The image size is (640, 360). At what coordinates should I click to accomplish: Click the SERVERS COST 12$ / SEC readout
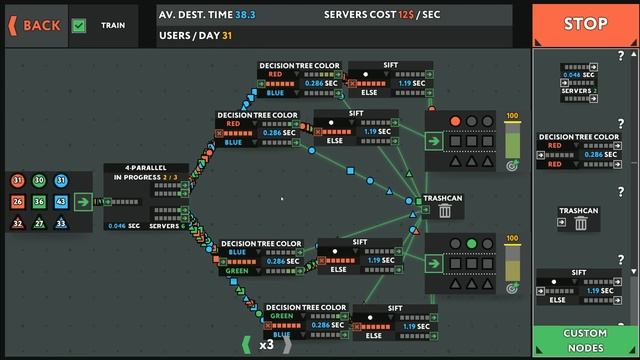pyautogui.click(x=382, y=15)
